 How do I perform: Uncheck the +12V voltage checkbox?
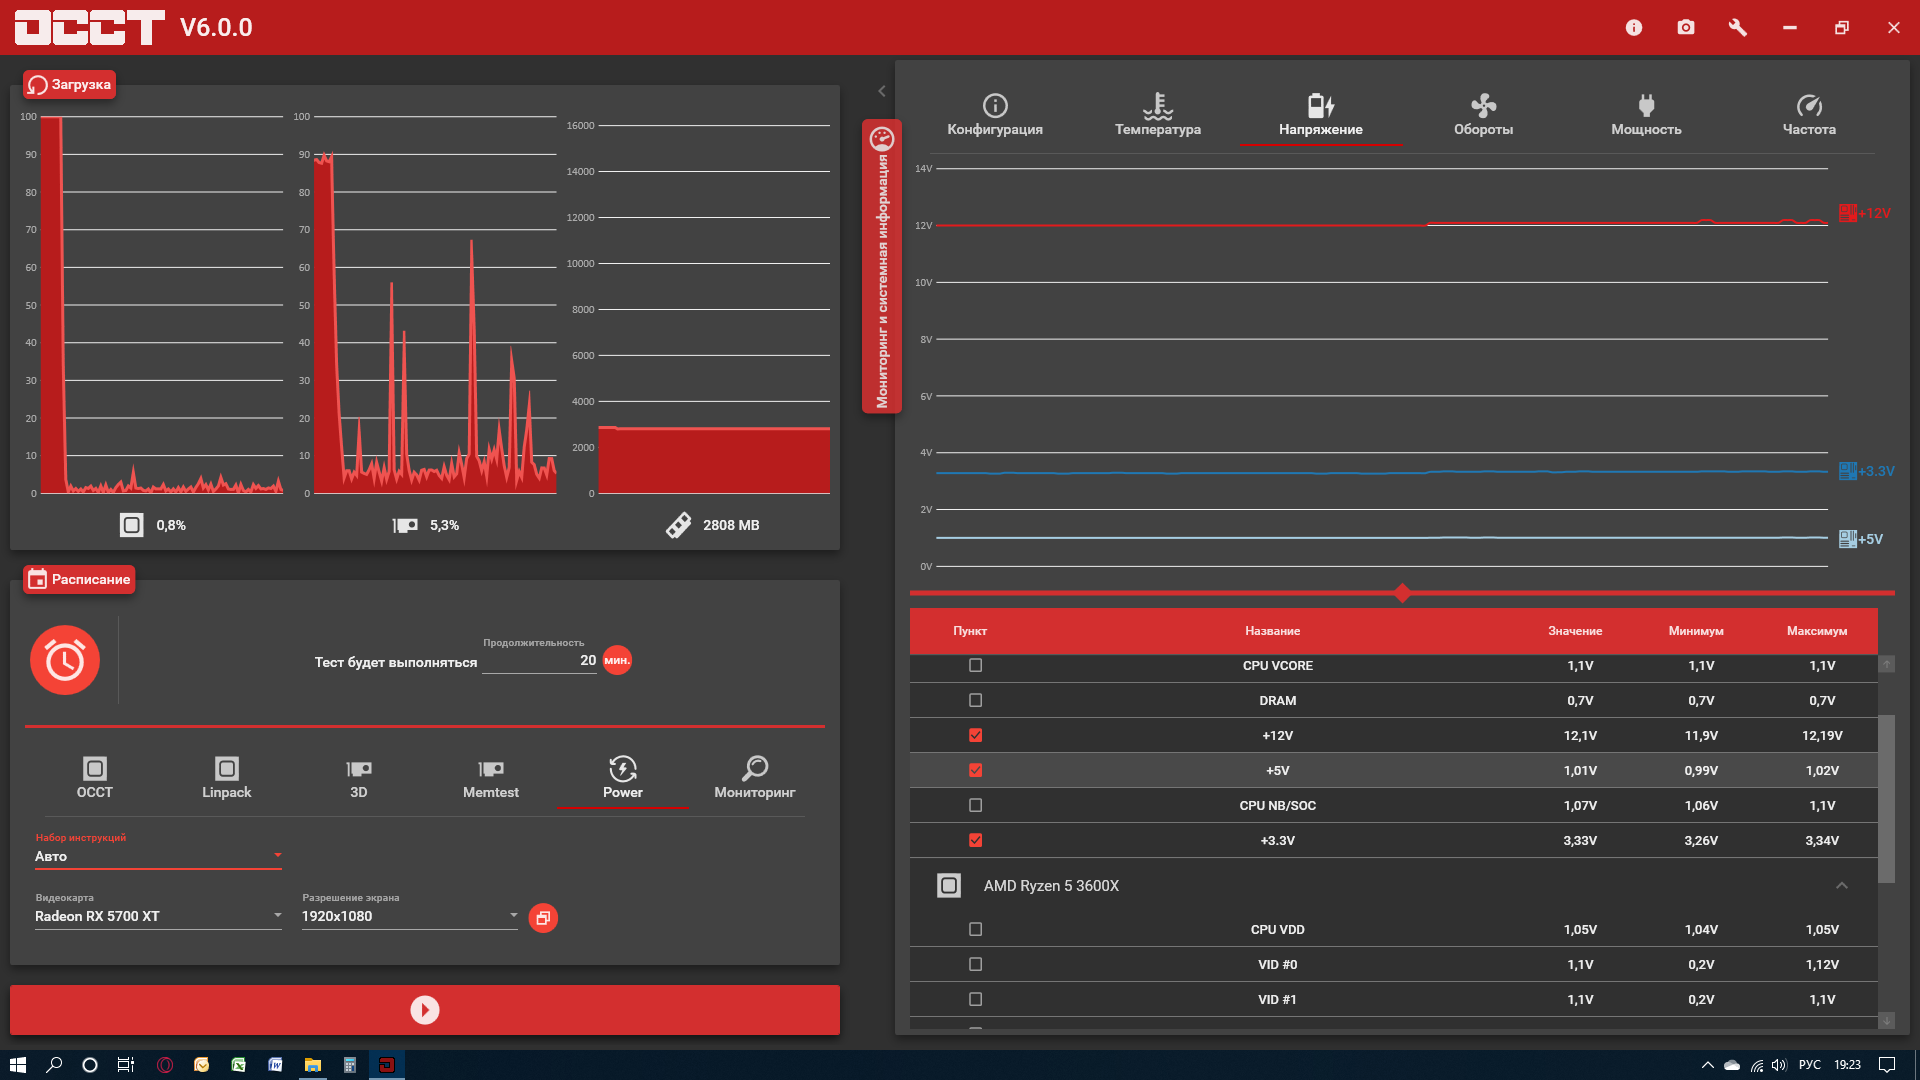click(976, 735)
